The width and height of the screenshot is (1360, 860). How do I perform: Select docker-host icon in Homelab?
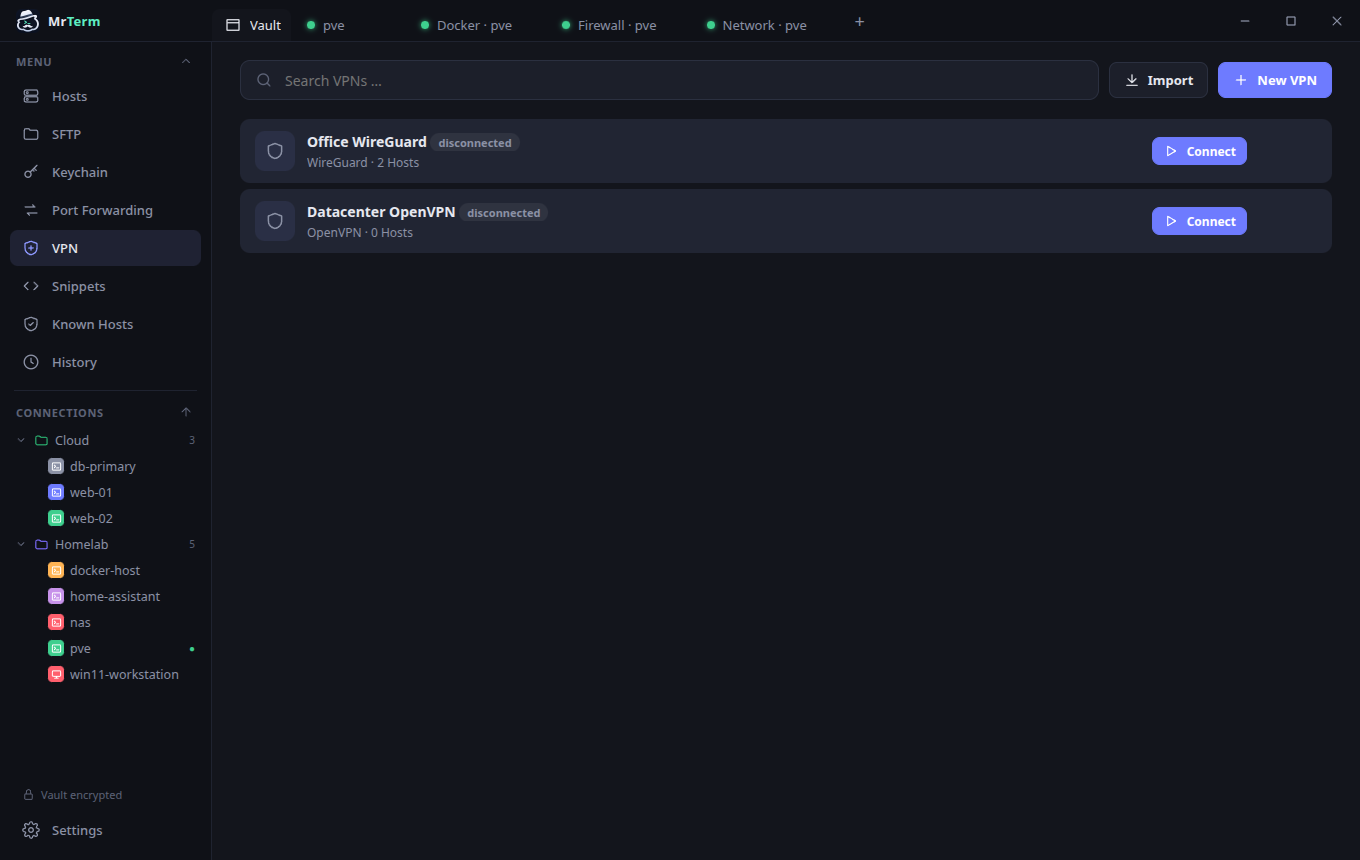(x=56, y=570)
